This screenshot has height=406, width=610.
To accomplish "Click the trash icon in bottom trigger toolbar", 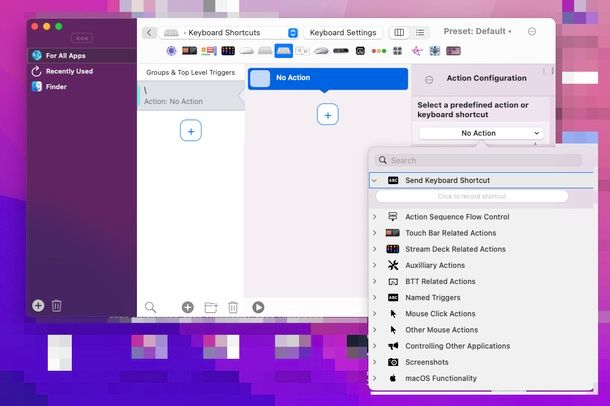I will pyautogui.click(x=233, y=307).
